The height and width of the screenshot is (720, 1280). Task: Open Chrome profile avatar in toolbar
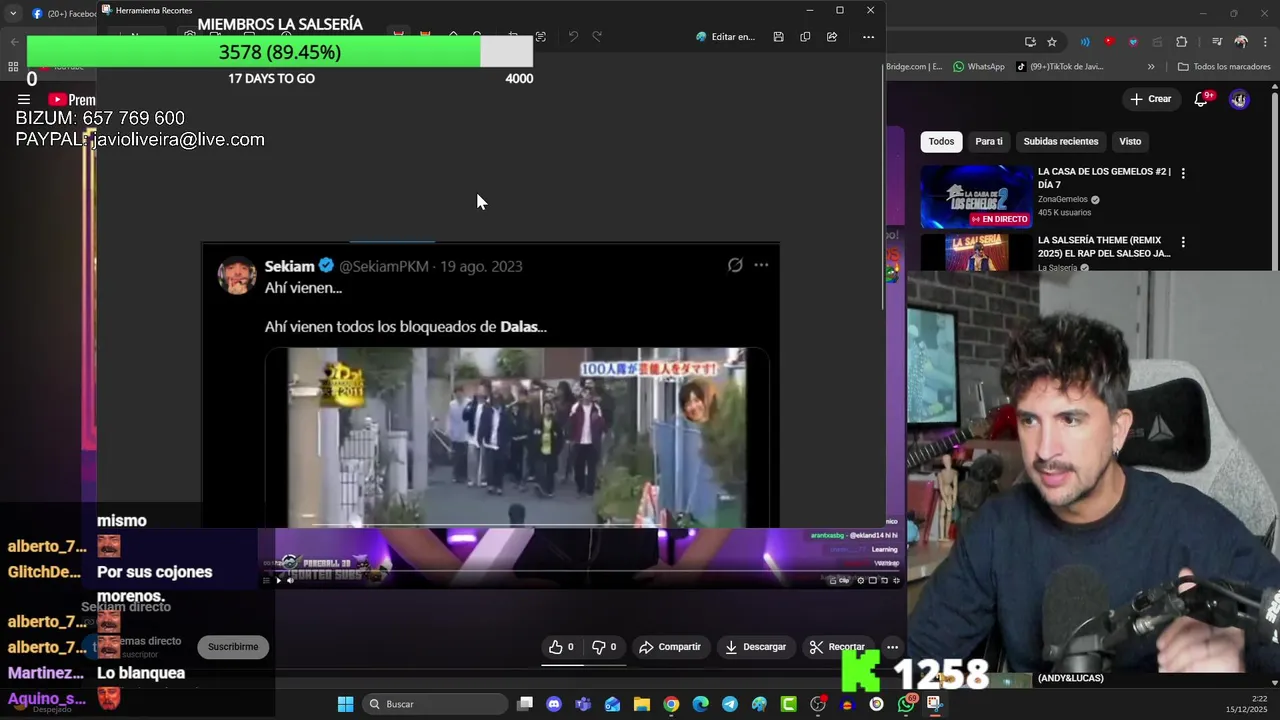pos(1241,42)
